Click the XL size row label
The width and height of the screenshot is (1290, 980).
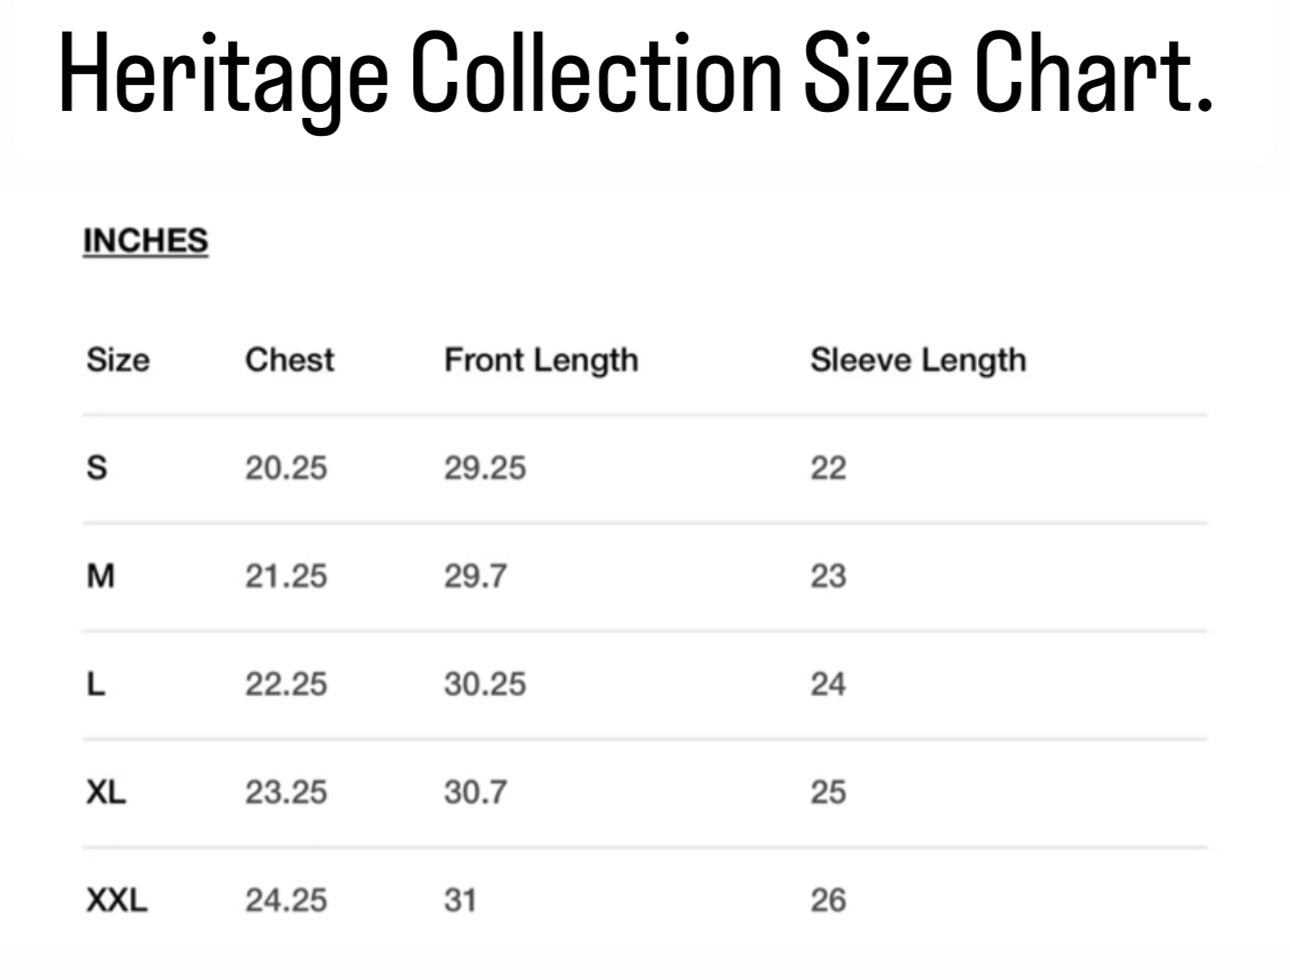(106, 792)
